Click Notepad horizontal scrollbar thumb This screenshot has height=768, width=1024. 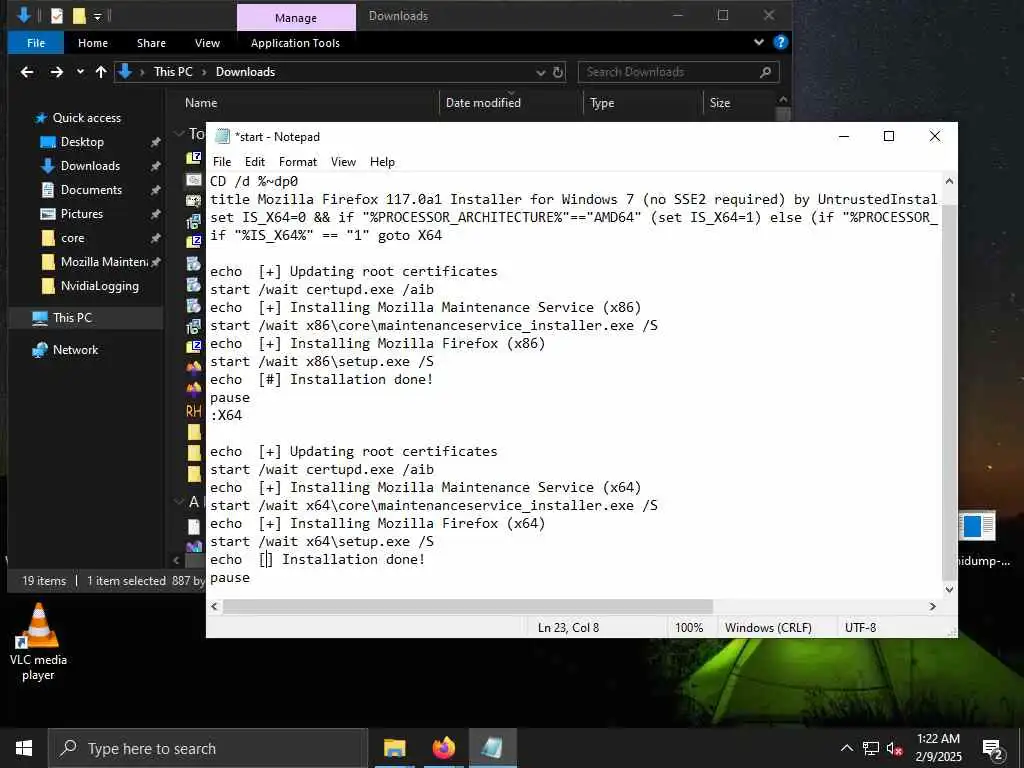coord(468,607)
